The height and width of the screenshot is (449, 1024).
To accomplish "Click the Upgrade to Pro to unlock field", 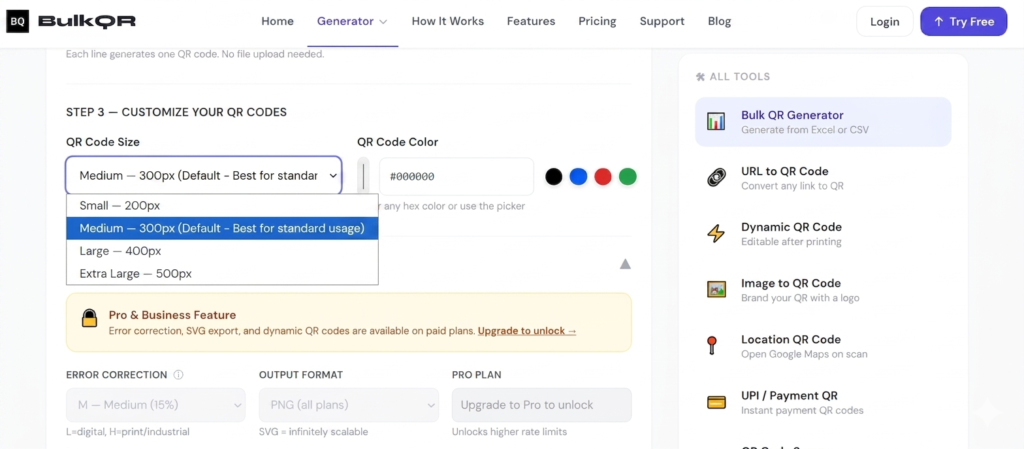I will tap(541, 405).
